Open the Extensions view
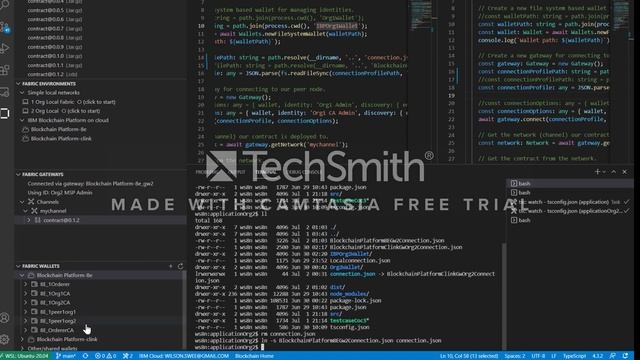 point(4,70)
